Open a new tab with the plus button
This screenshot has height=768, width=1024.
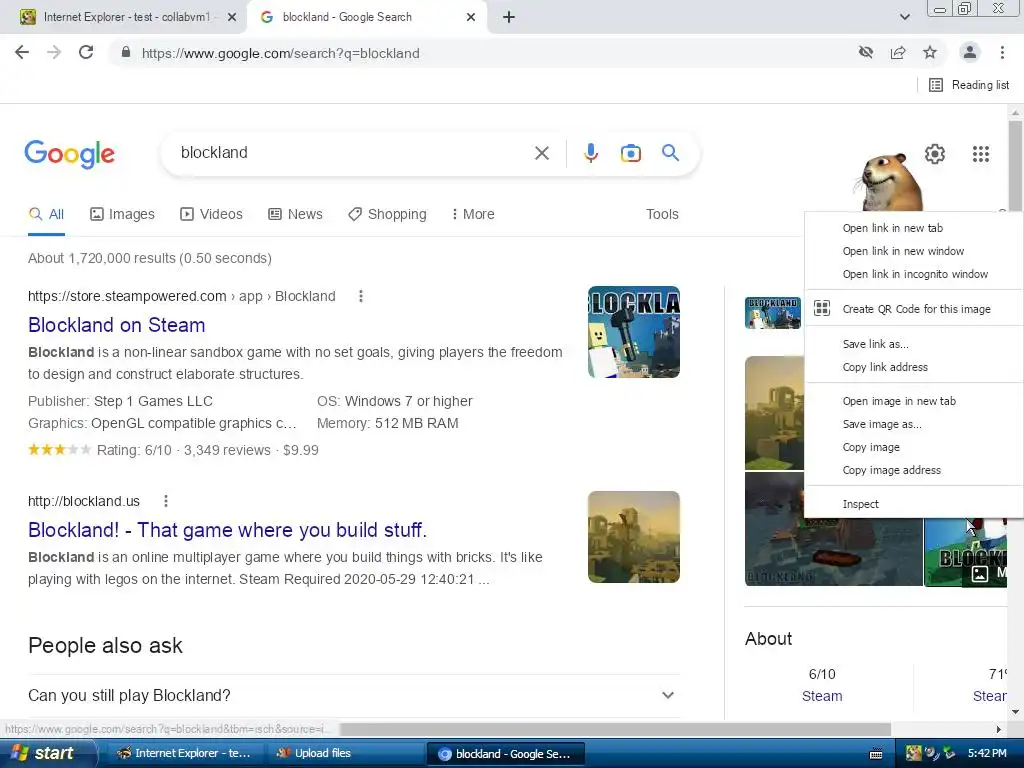click(x=509, y=17)
